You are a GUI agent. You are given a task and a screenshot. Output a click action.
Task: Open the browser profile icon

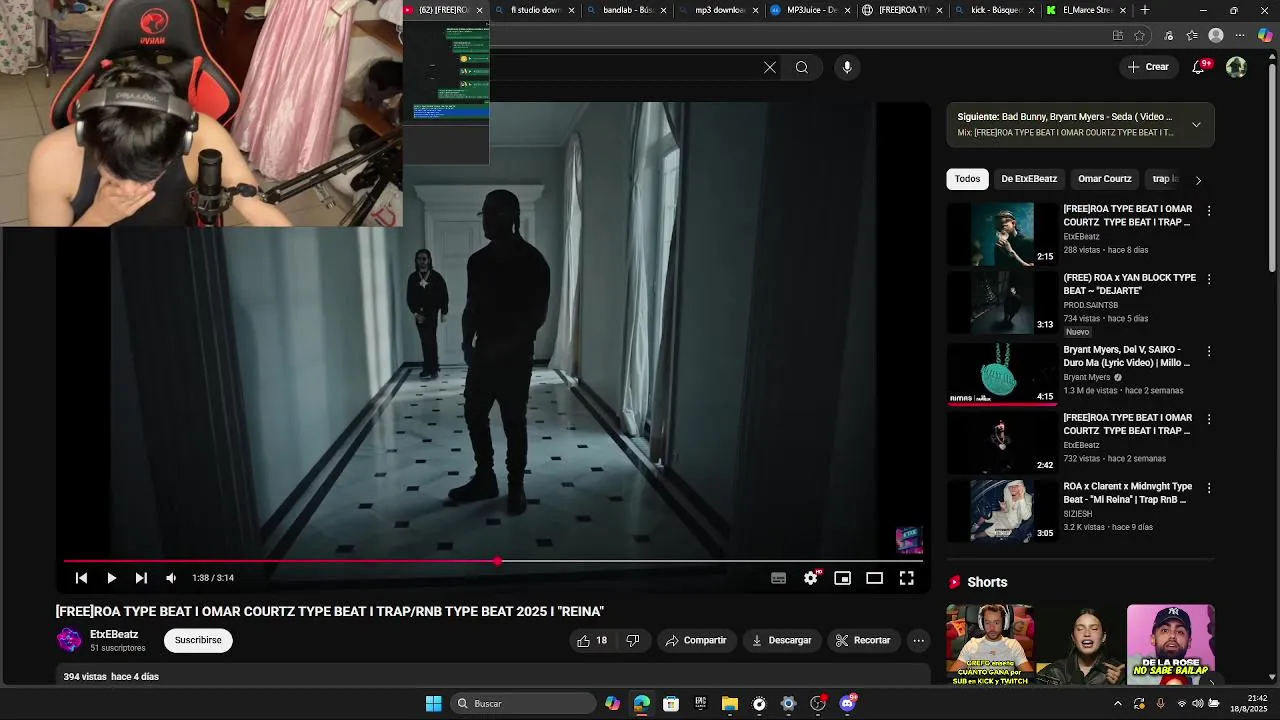pyautogui.click(x=1216, y=36)
